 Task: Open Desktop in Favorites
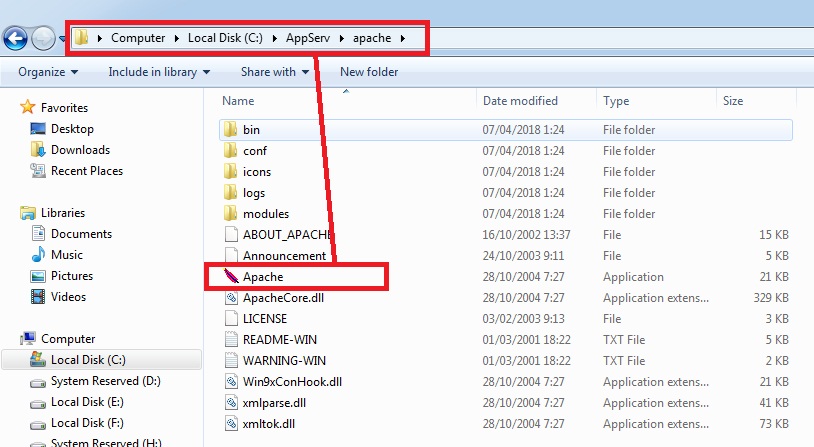click(x=72, y=129)
